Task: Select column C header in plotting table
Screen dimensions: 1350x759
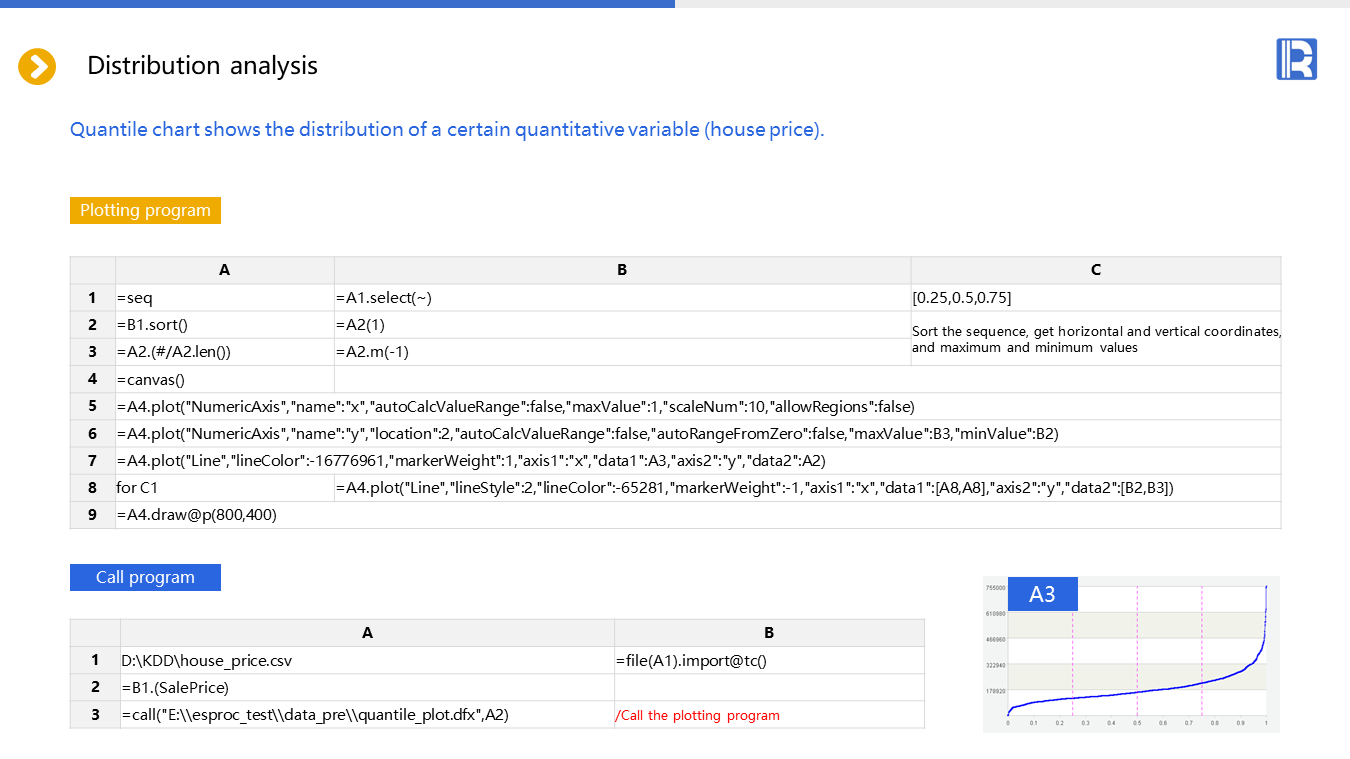Action: [x=1095, y=270]
